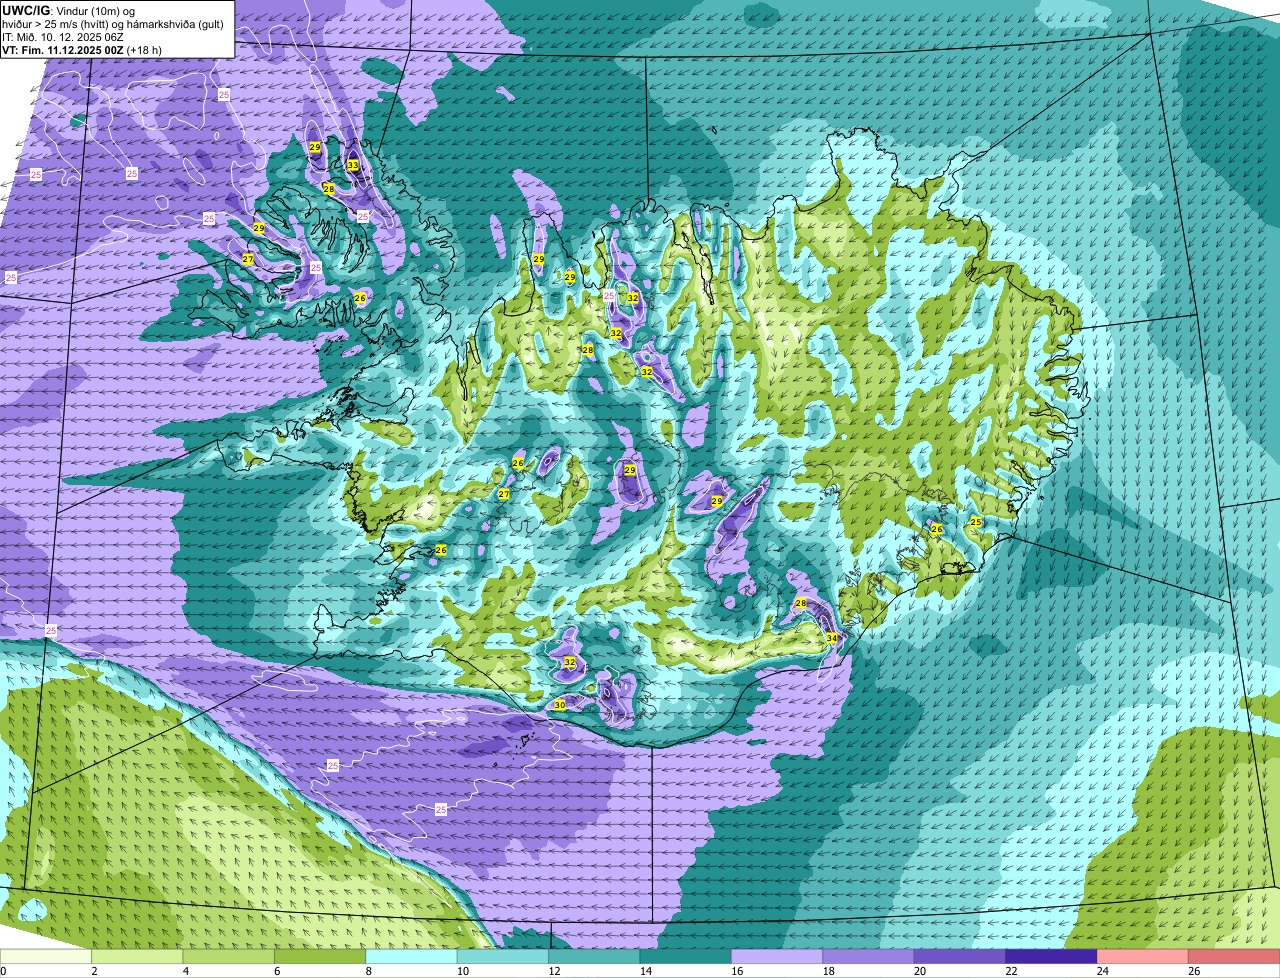Click the "VT: Fim. 11.12.2025 00Z" valid time line
This screenshot has width=1280, height=978.
coord(63,49)
